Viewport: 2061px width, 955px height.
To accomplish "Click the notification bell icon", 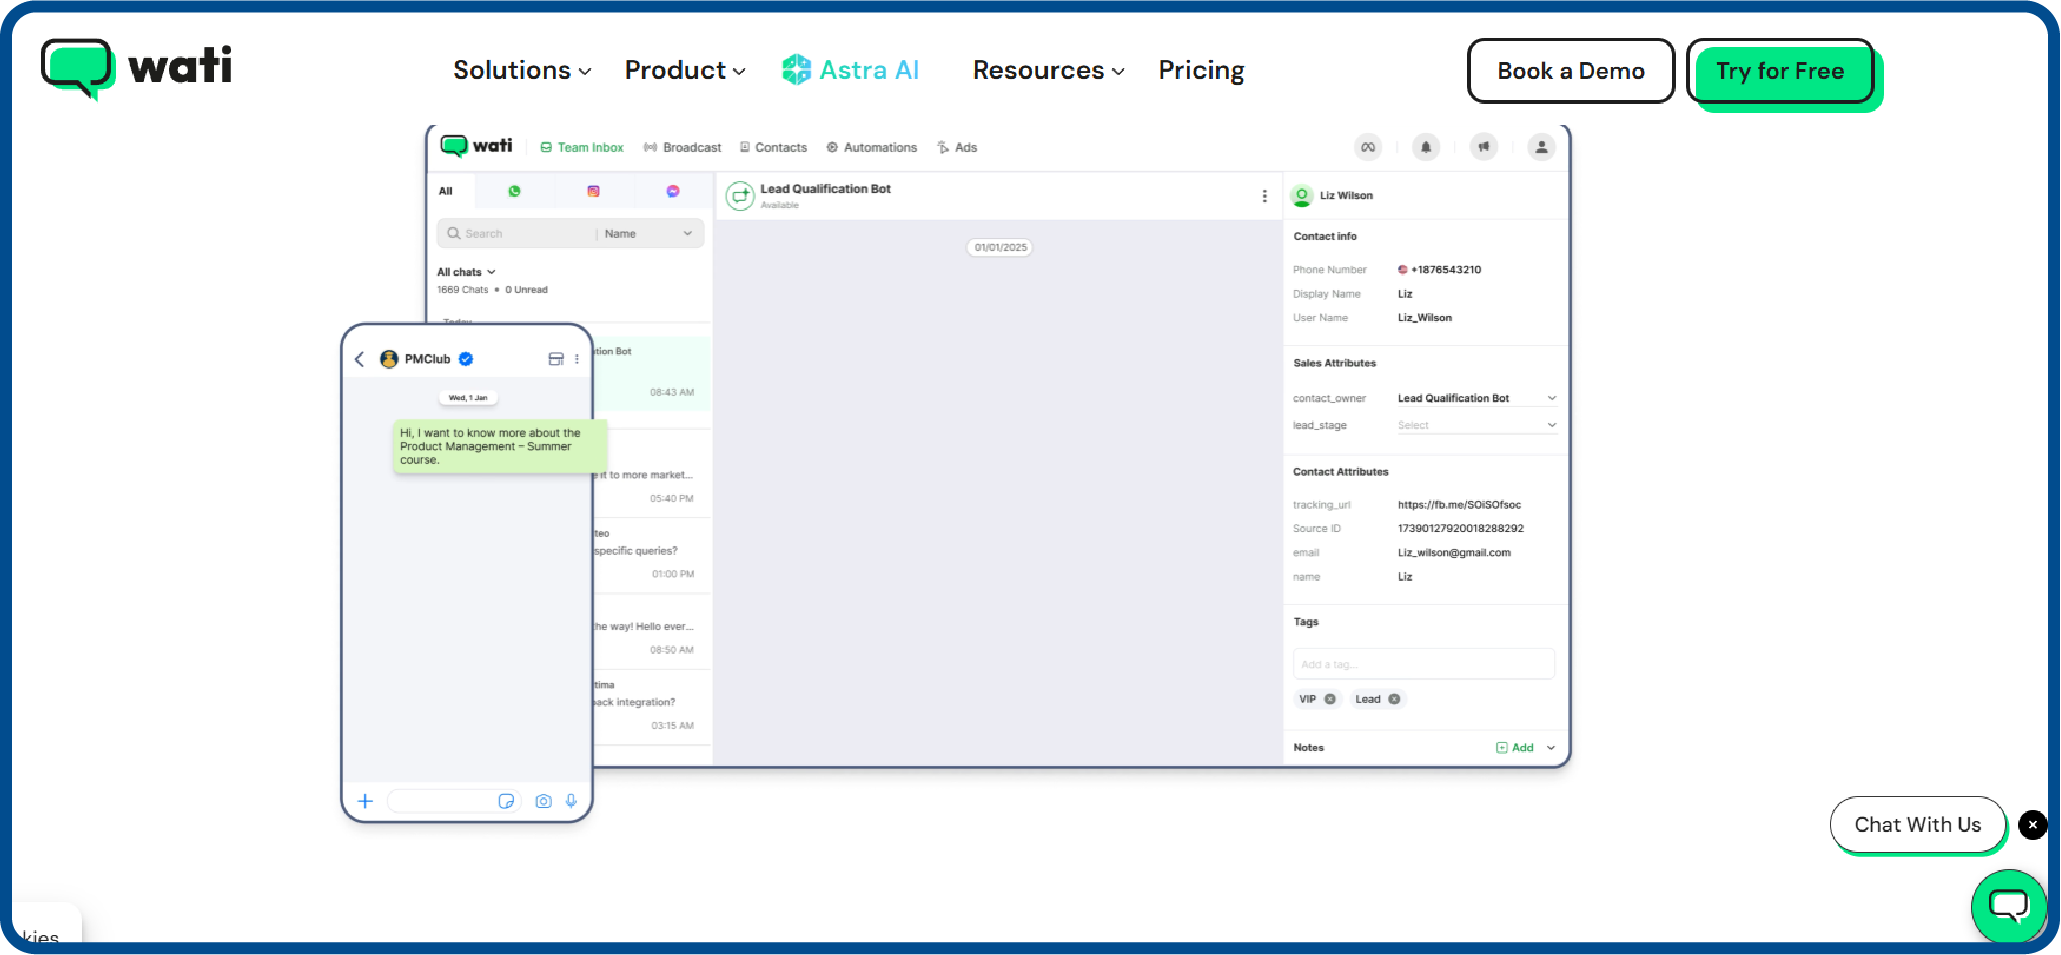I will [x=1425, y=147].
